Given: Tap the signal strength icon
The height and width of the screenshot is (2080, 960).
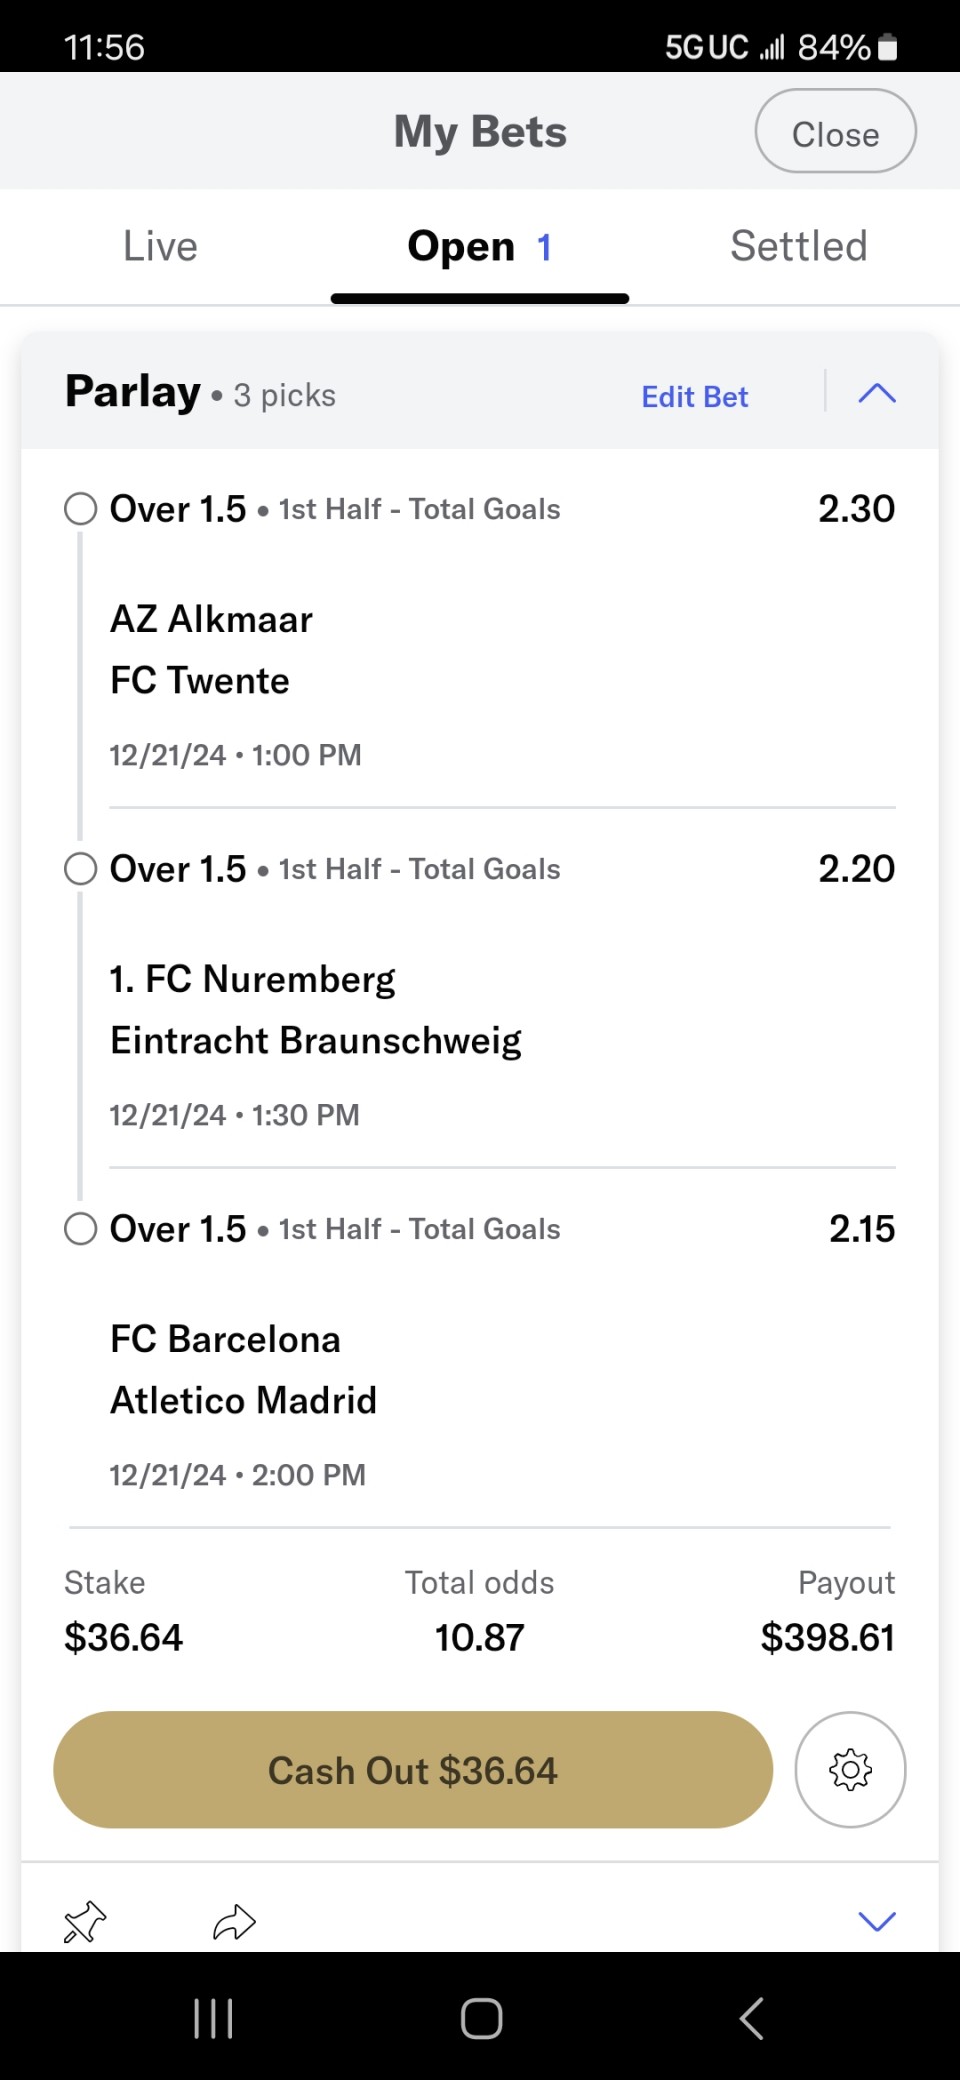Looking at the screenshot, I should [x=772, y=47].
